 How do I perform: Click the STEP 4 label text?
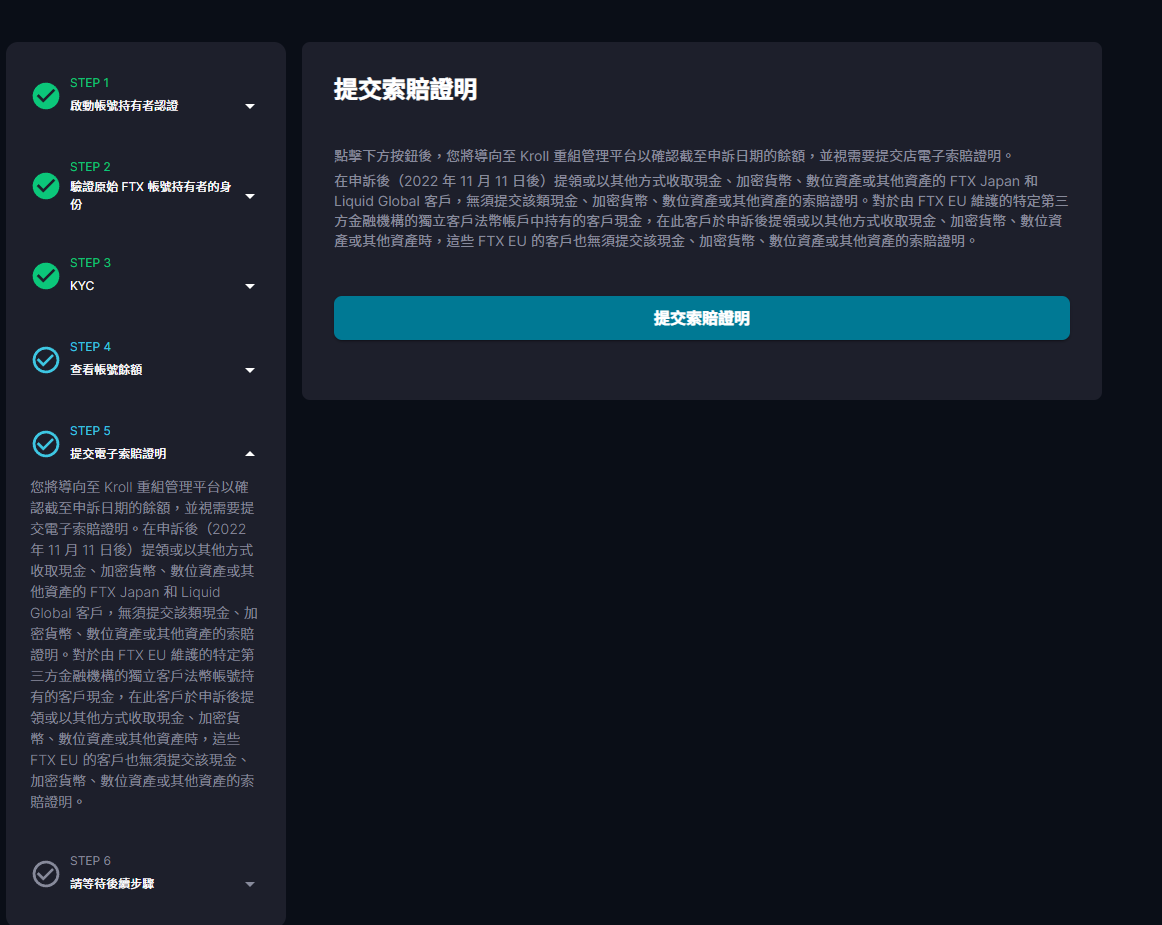click(90, 347)
